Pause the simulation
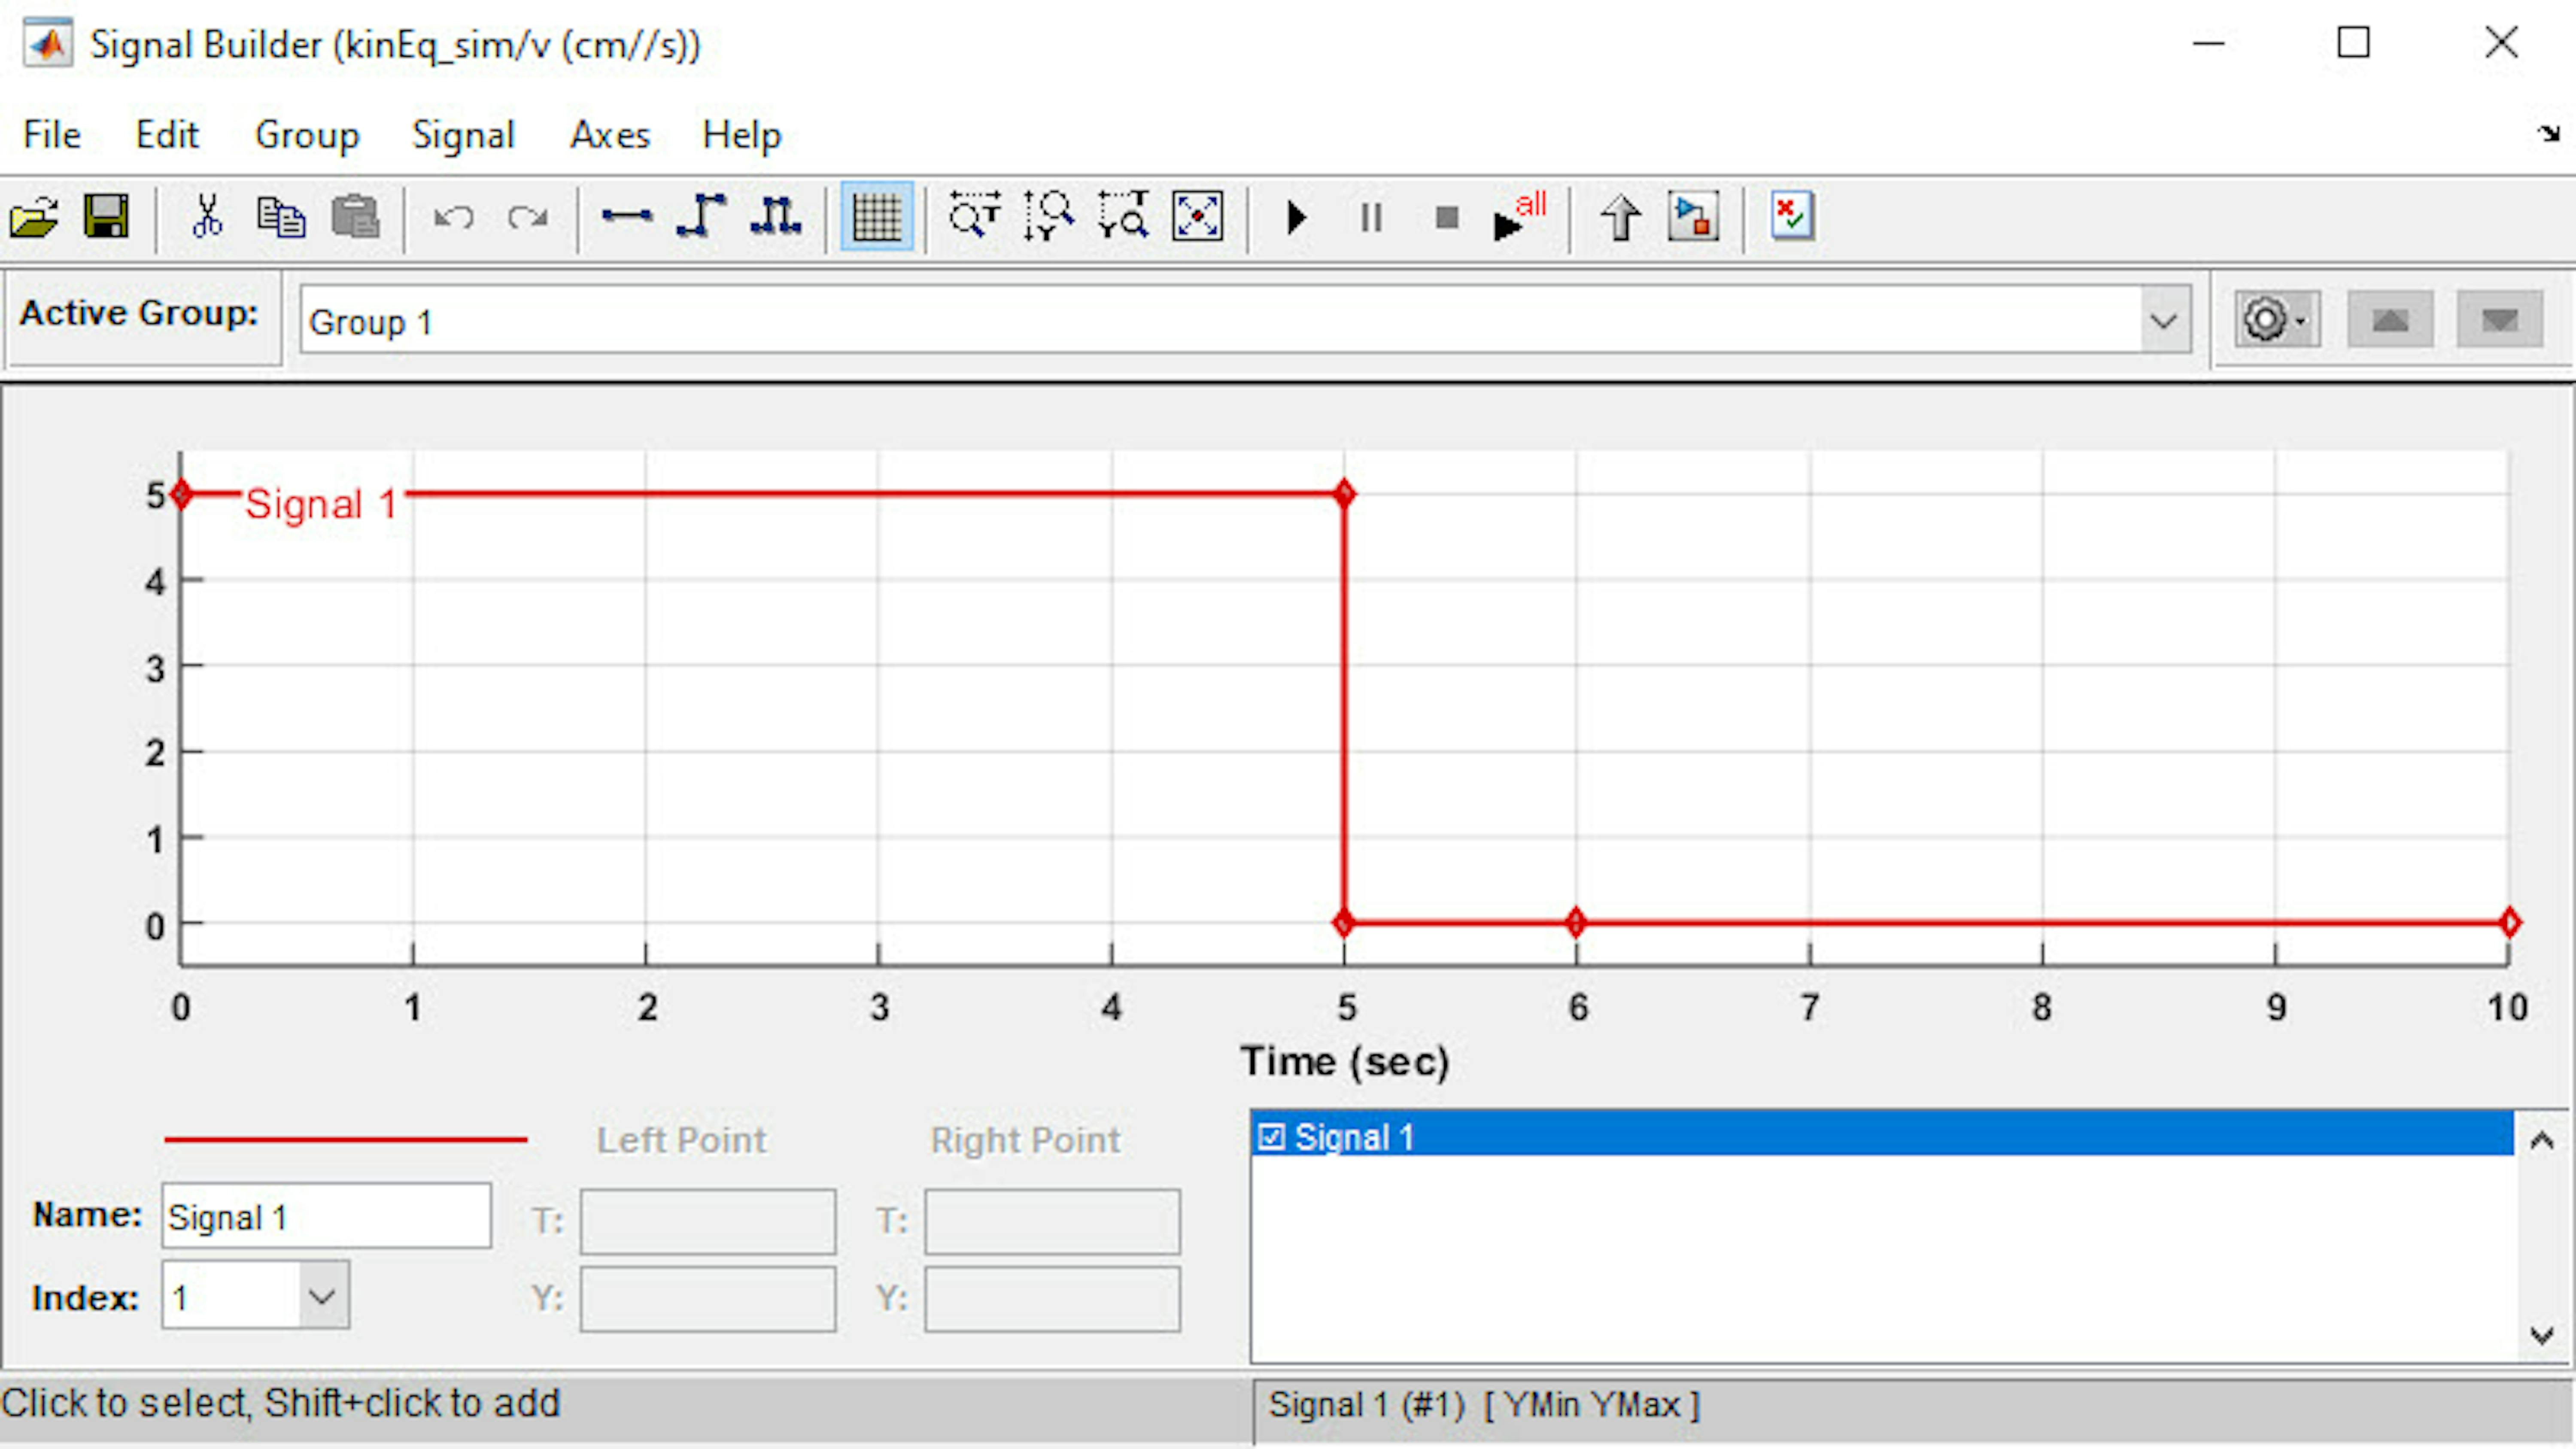The width and height of the screenshot is (2576, 1449). pyautogui.click(x=1371, y=217)
